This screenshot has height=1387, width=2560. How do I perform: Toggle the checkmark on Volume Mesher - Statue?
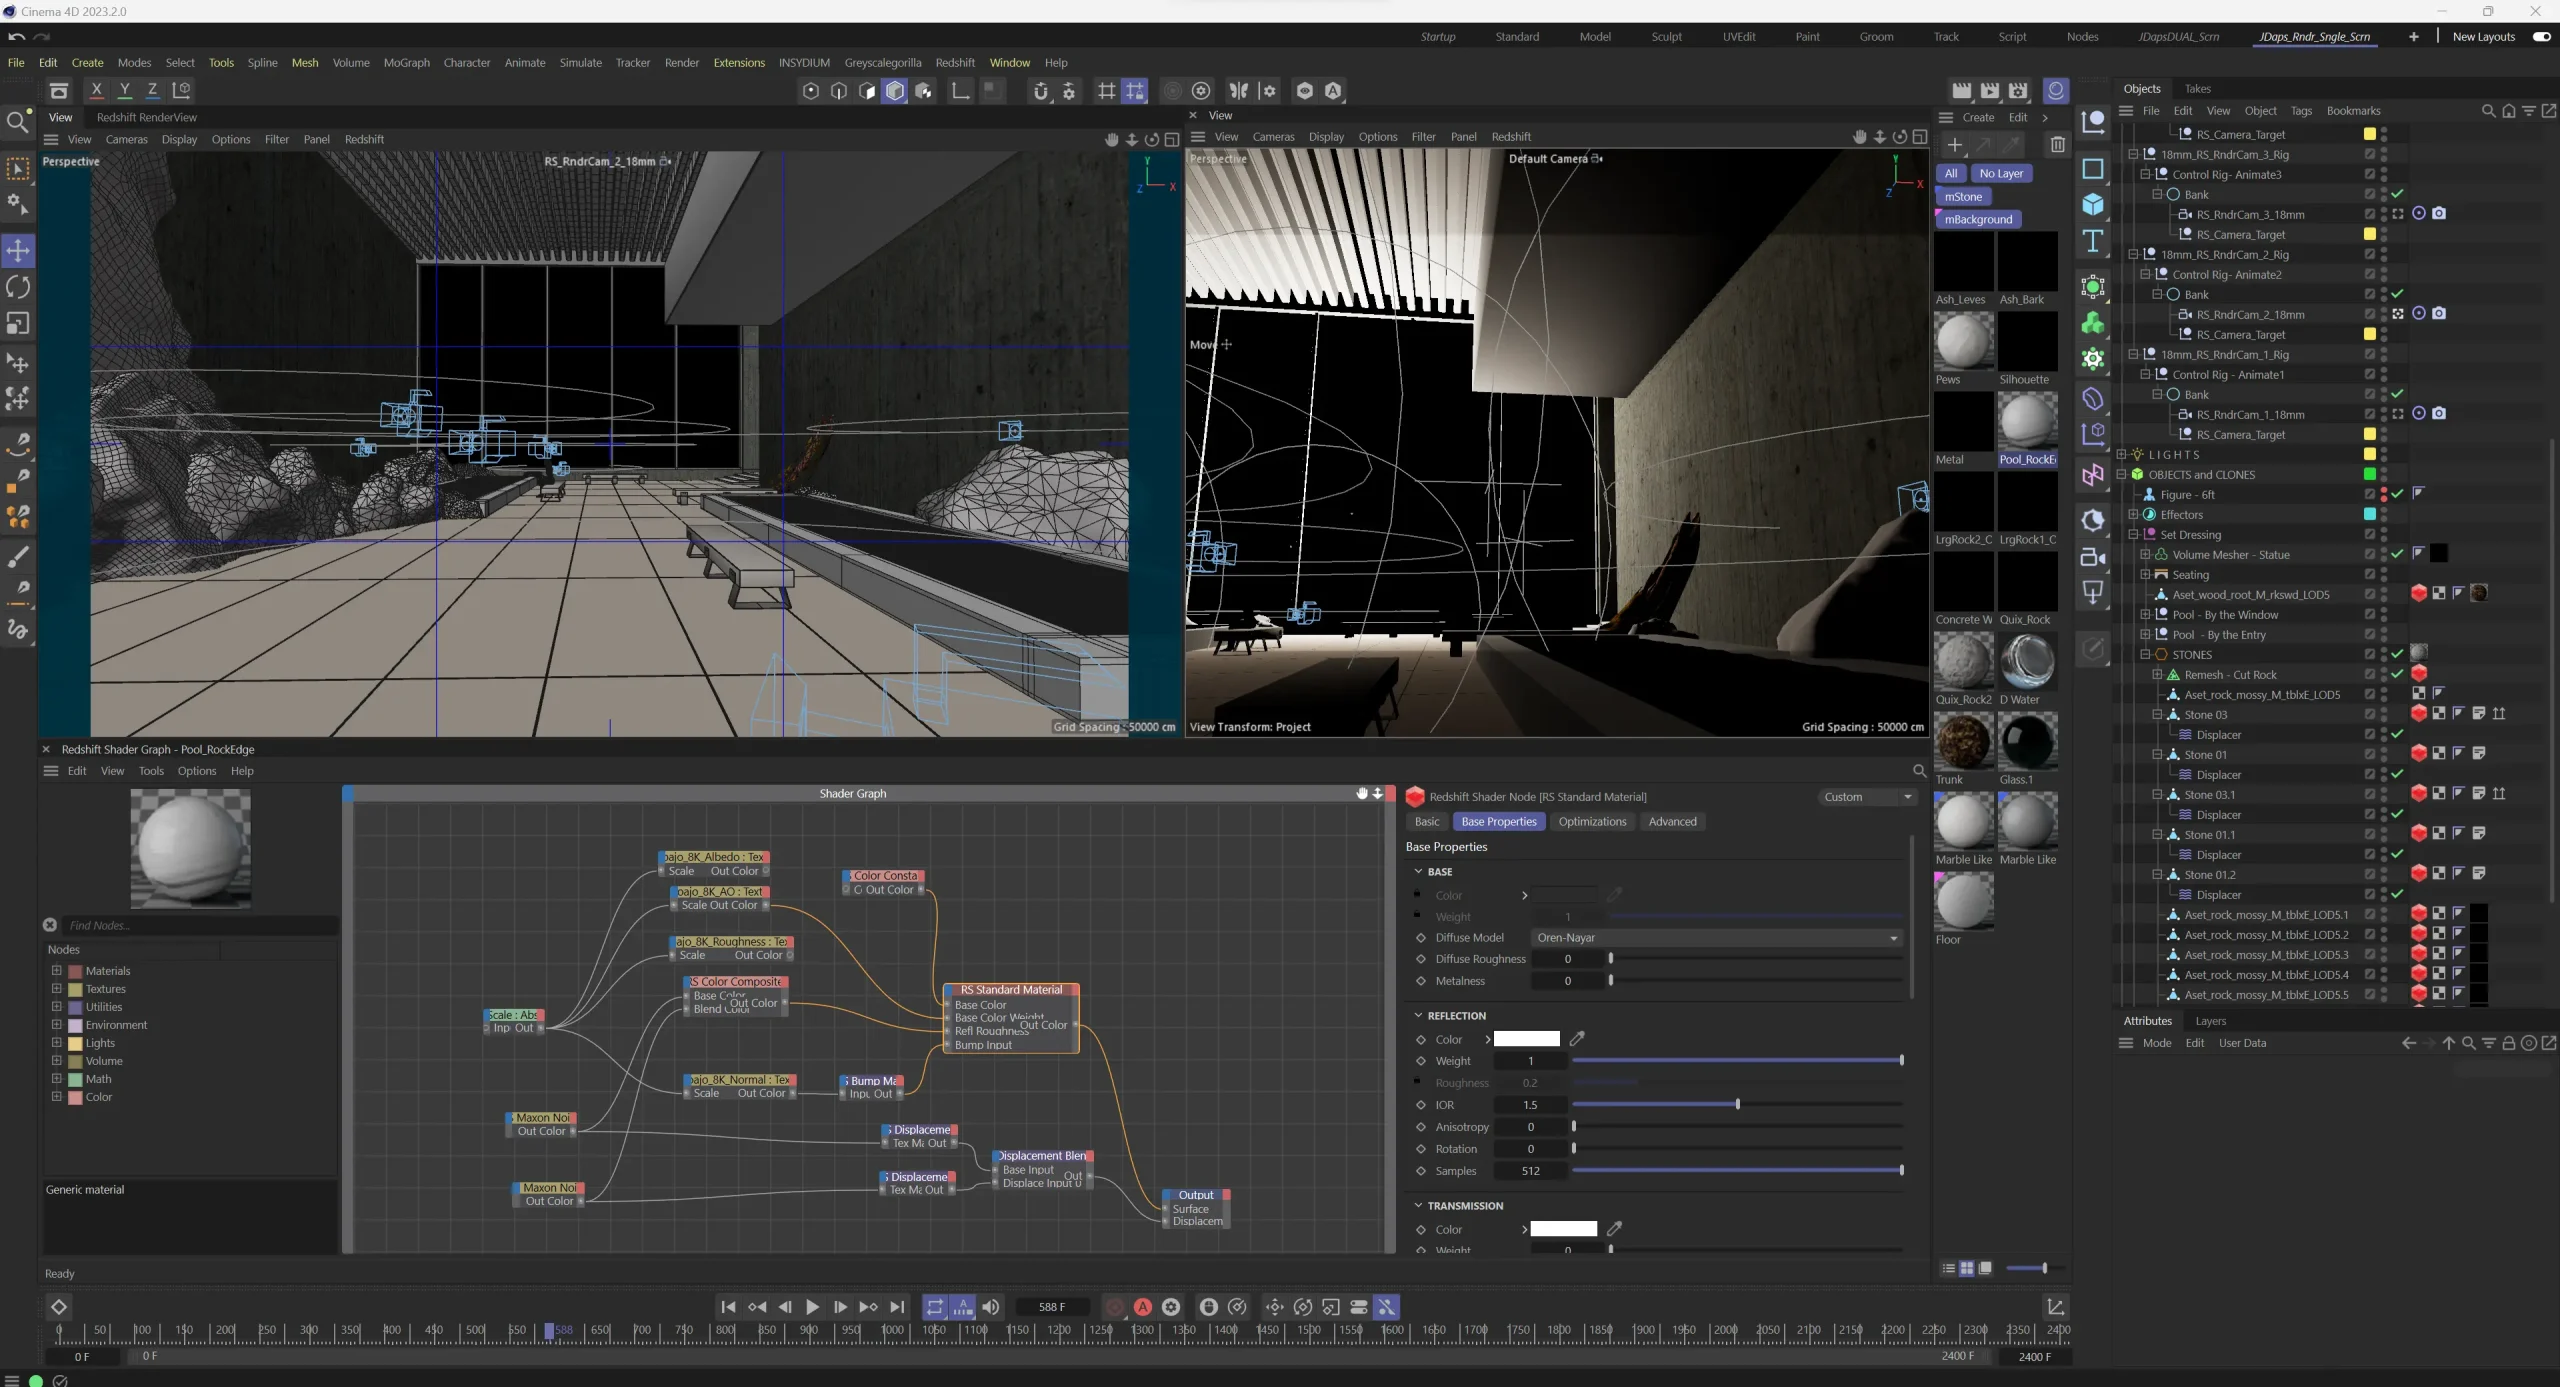(2398, 554)
